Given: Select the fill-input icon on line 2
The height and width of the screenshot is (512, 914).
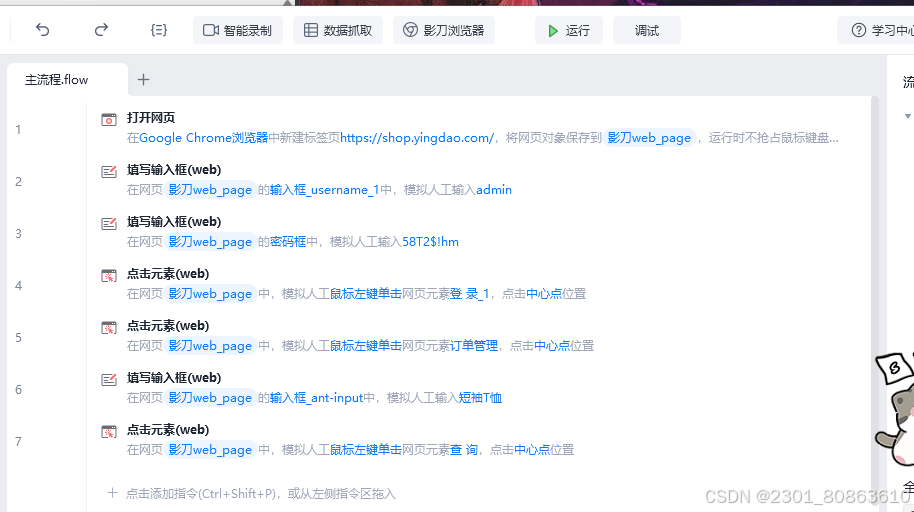Looking at the screenshot, I should pyautogui.click(x=109, y=171).
